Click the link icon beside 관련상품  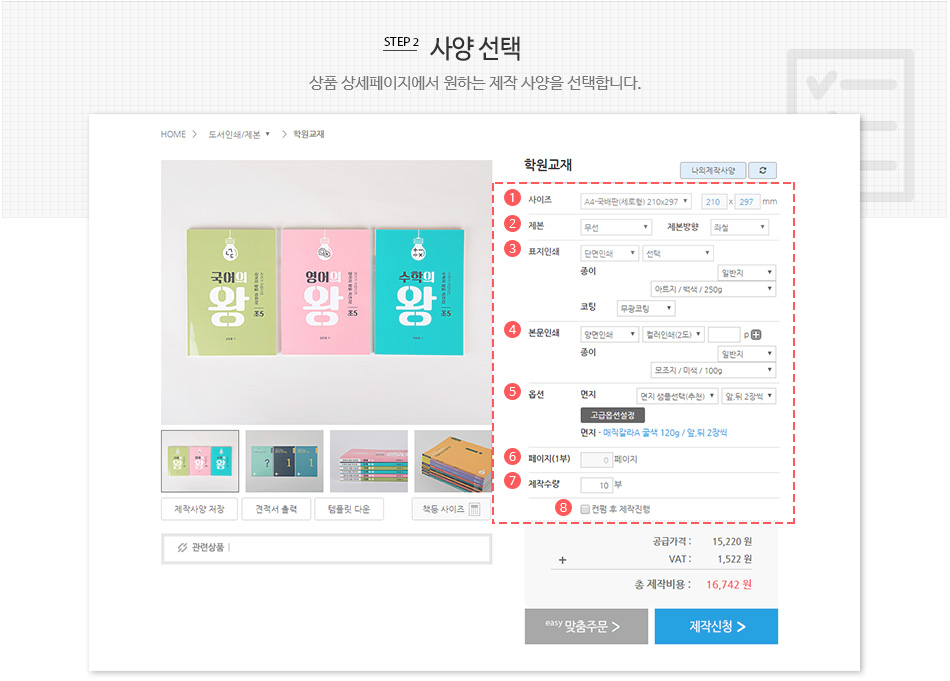(x=181, y=548)
